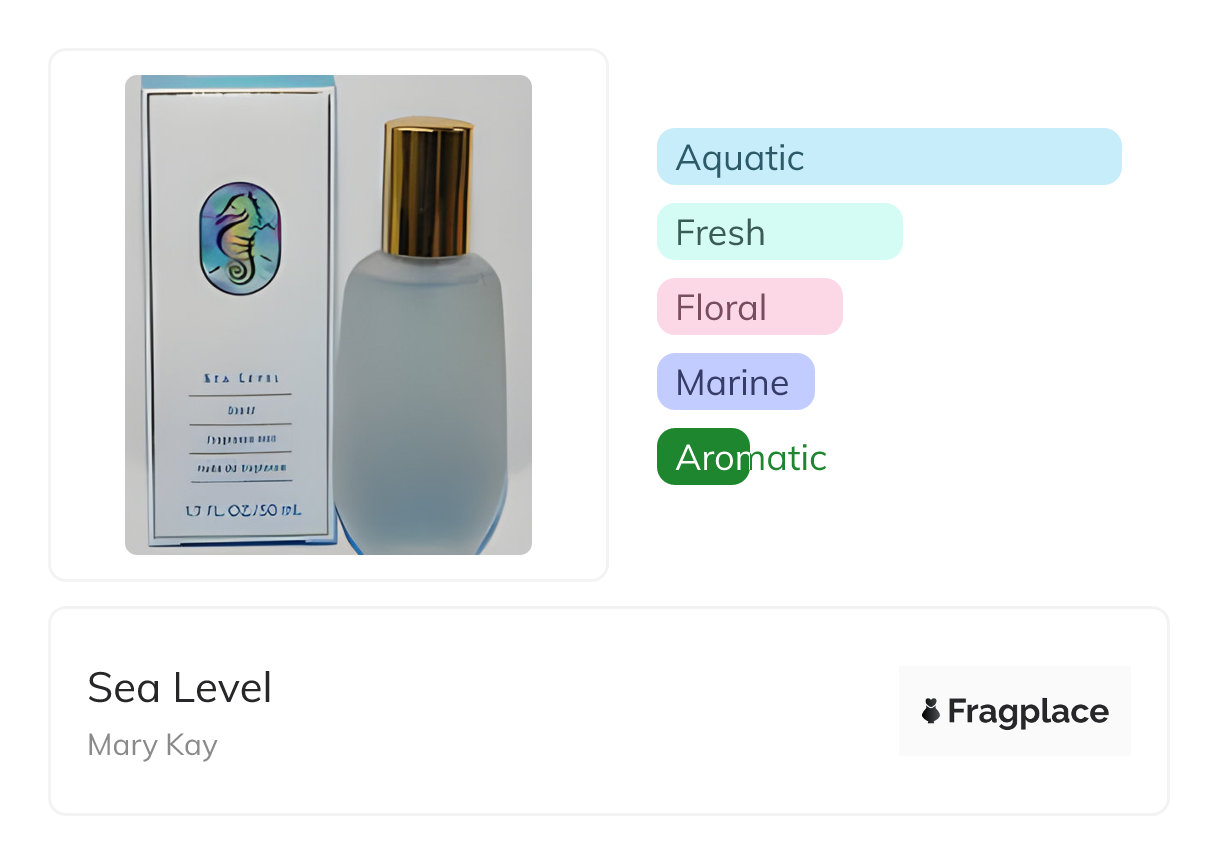
Task: Click the seahorse emblem on the box
Action: click(x=240, y=238)
